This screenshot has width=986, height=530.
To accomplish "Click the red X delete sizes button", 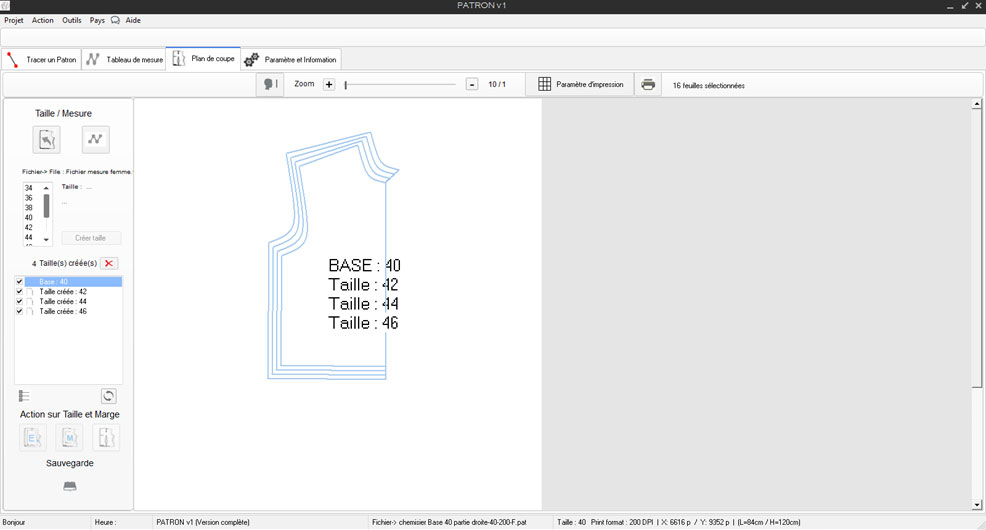I will coord(110,263).
